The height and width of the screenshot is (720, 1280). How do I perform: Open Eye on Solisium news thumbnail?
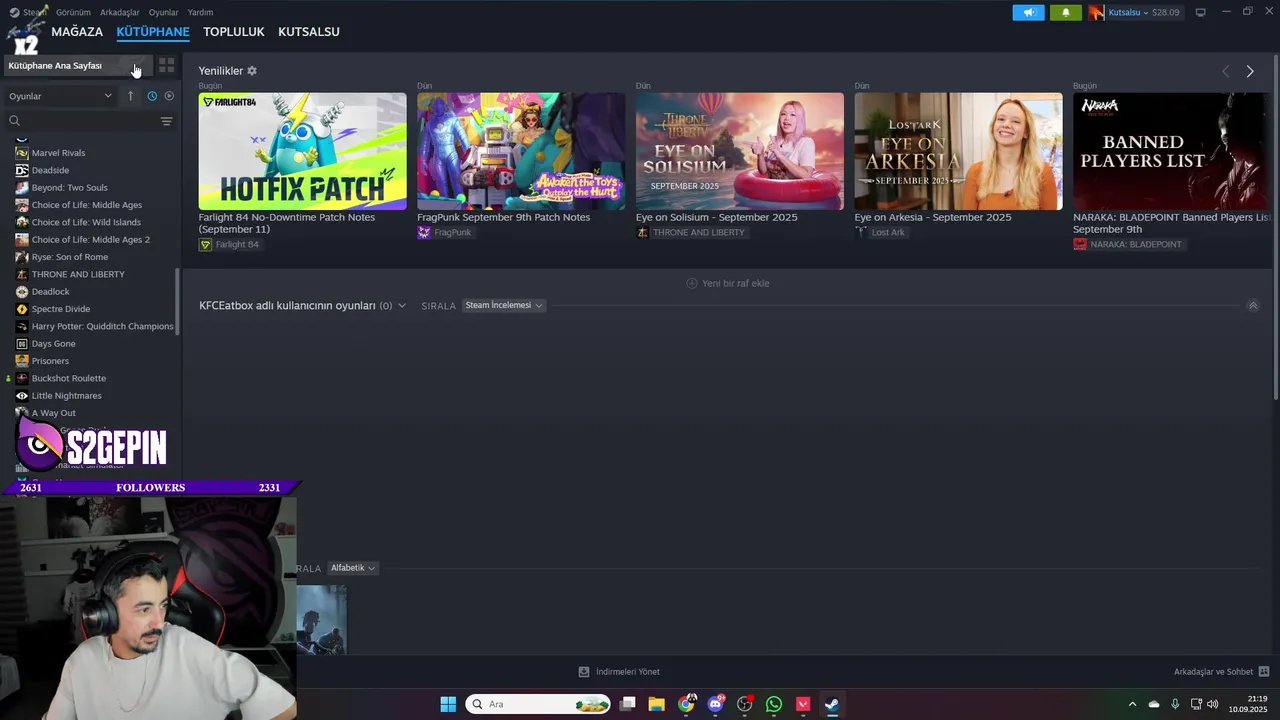click(x=740, y=151)
